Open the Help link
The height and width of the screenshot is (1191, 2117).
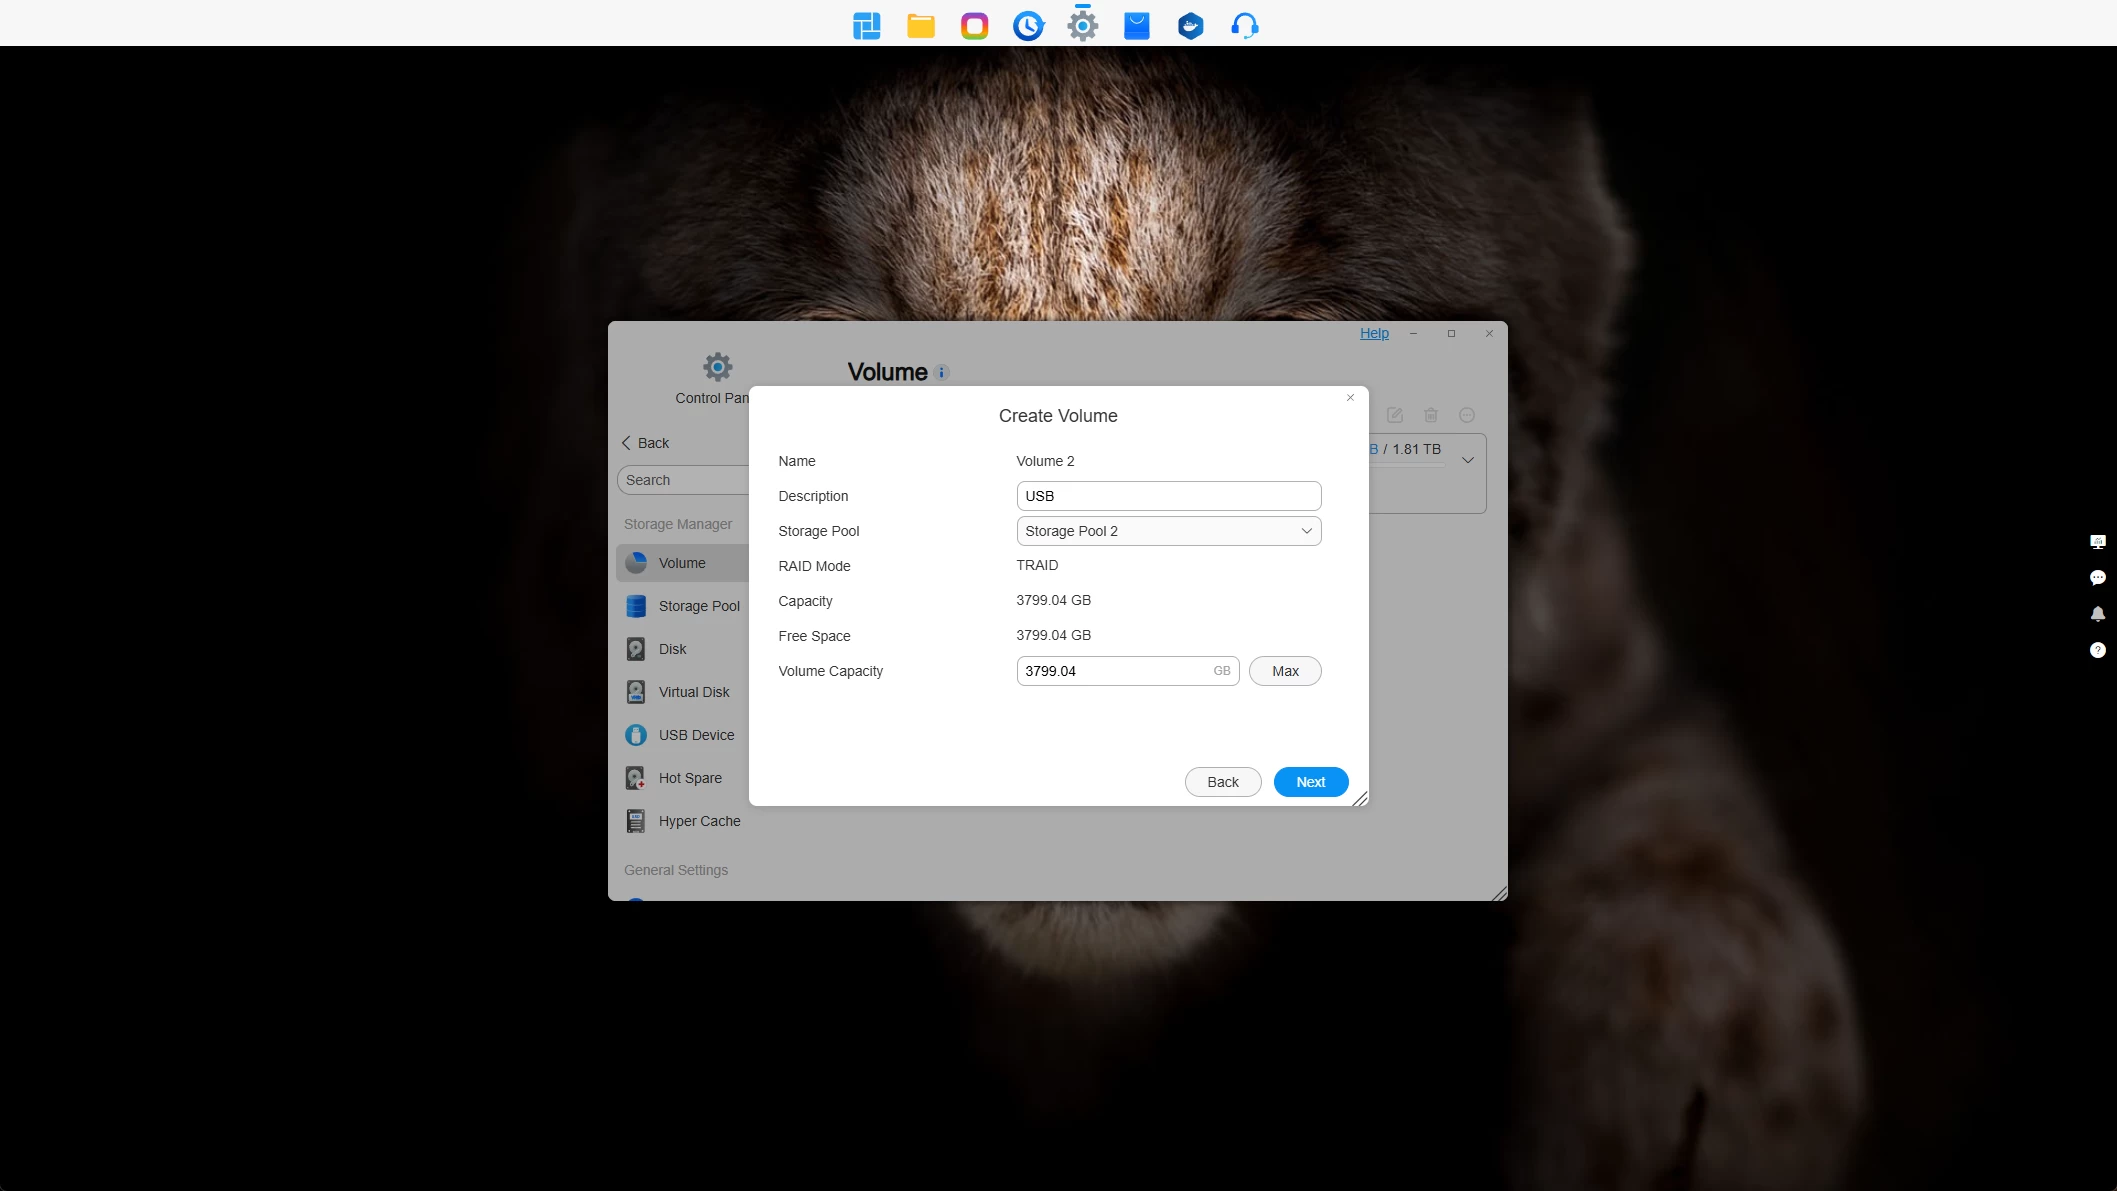point(1374,333)
